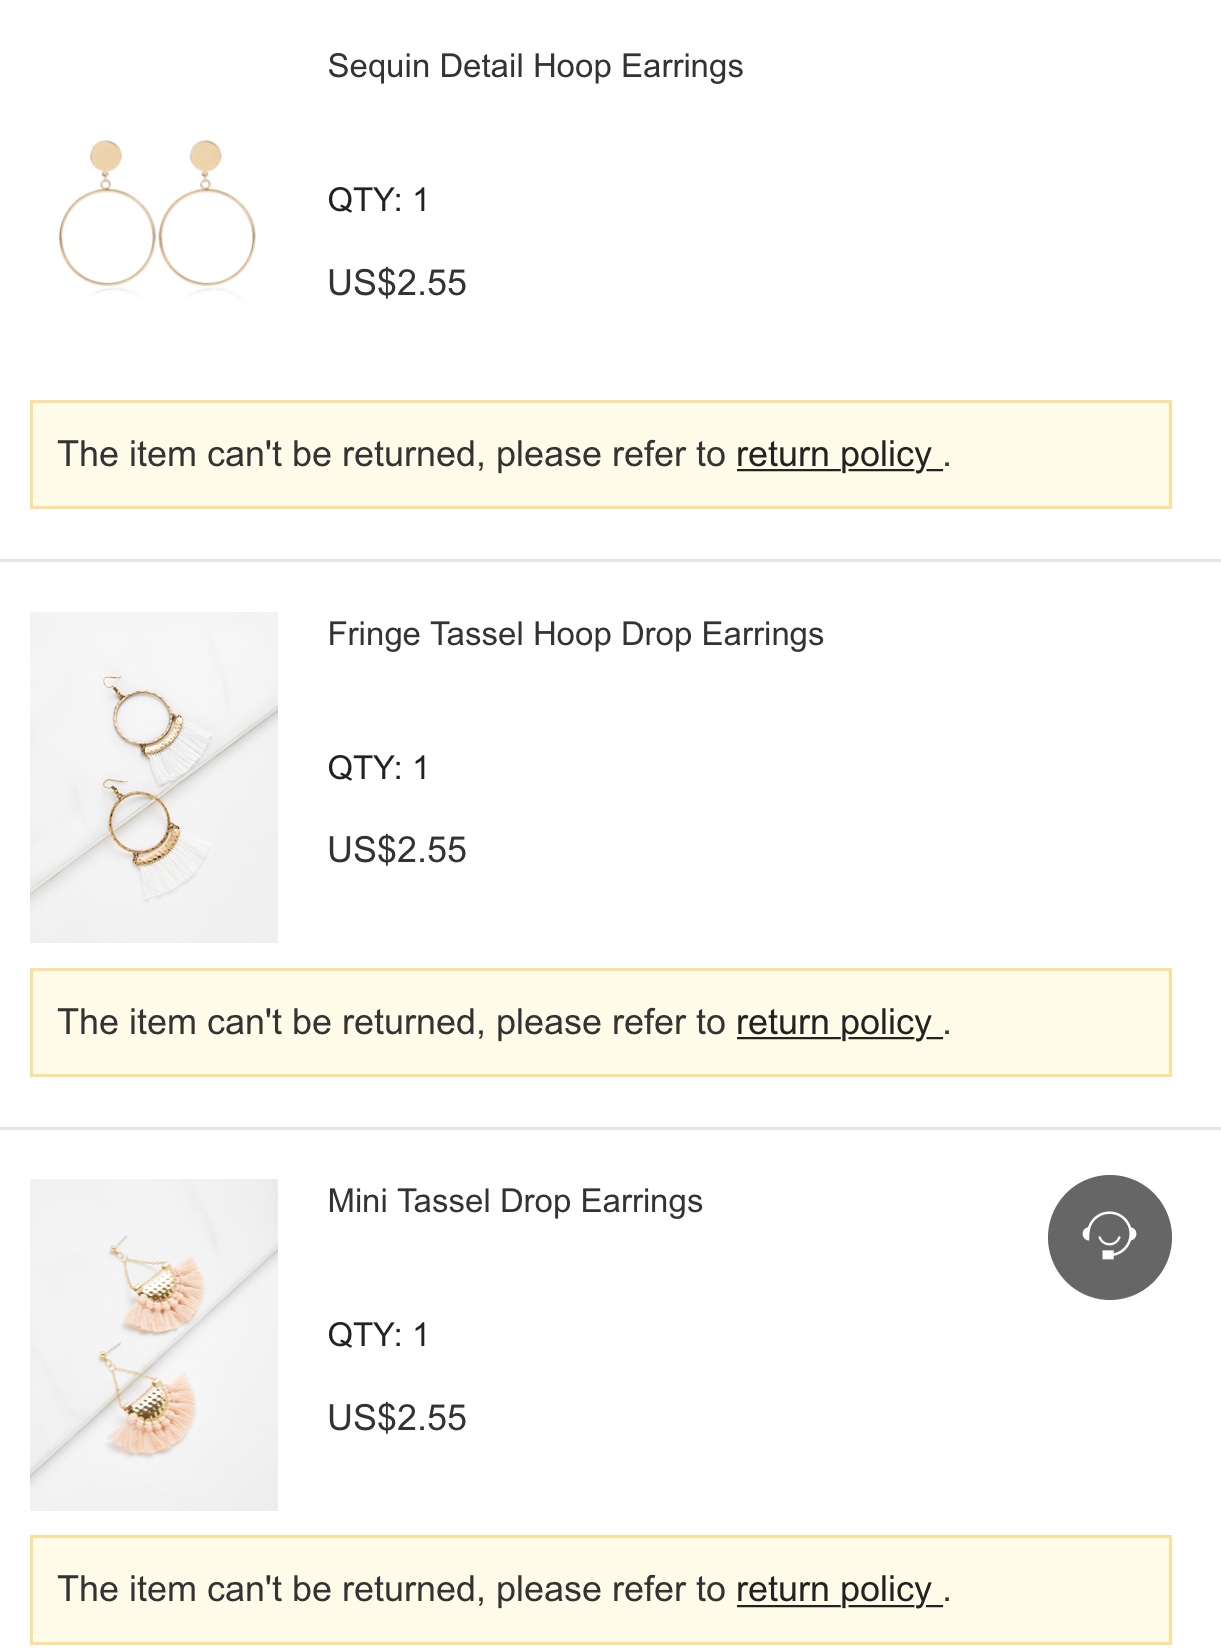The width and height of the screenshot is (1221, 1648).
Task: Click the US$2.55 price of Sequin Hoop Earrings
Action: (397, 283)
